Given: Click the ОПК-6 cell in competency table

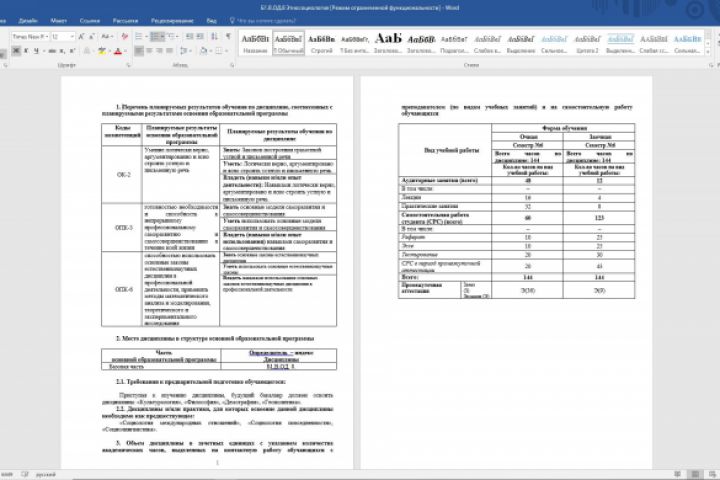Looking at the screenshot, I should tap(123, 289).
